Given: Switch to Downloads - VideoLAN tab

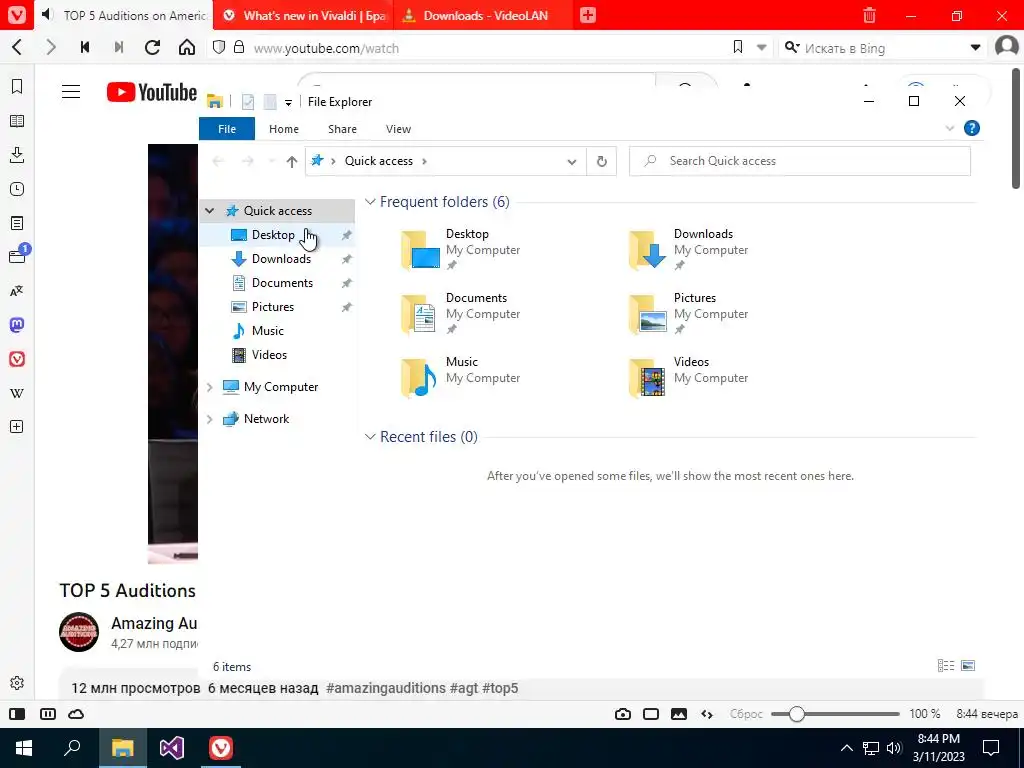Looking at the screenshot, I should click(483, 15).
